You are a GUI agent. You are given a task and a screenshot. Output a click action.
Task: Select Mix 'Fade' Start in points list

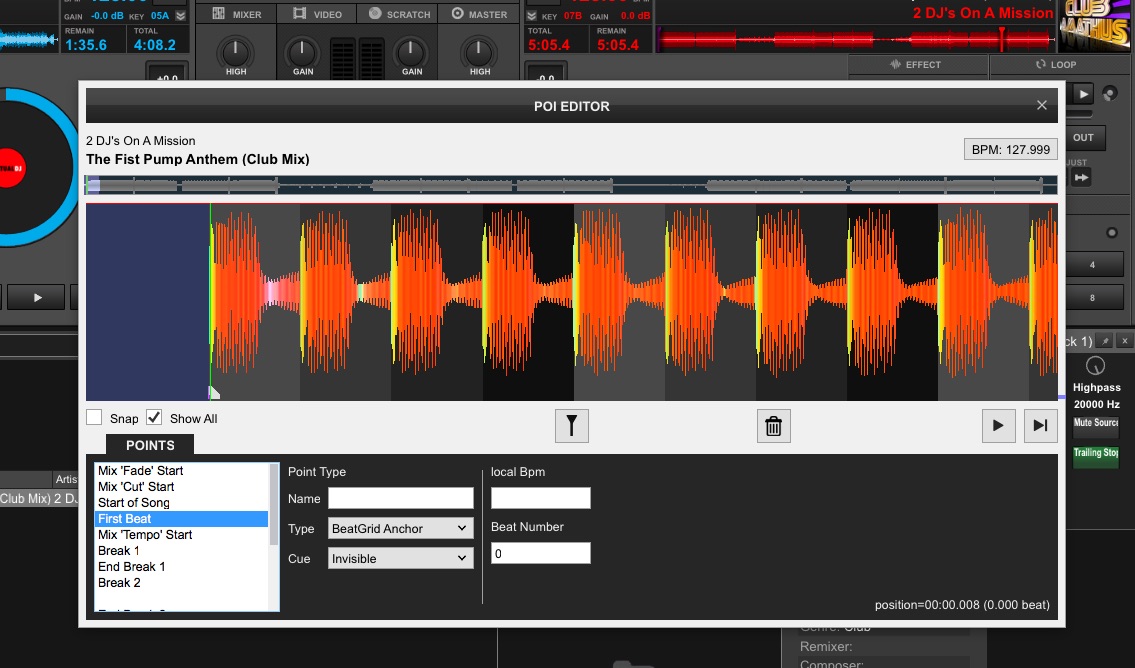click(182, 470)
